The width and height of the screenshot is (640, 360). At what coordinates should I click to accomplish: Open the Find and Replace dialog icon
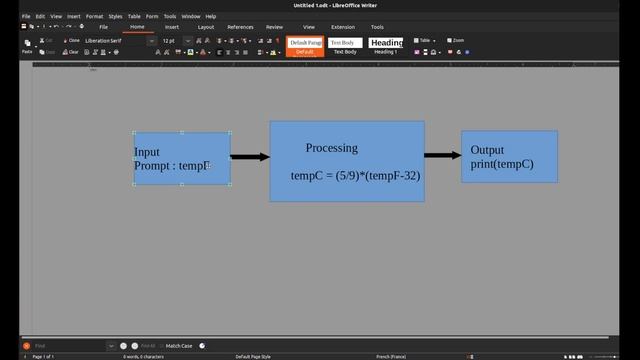(202, 346)
